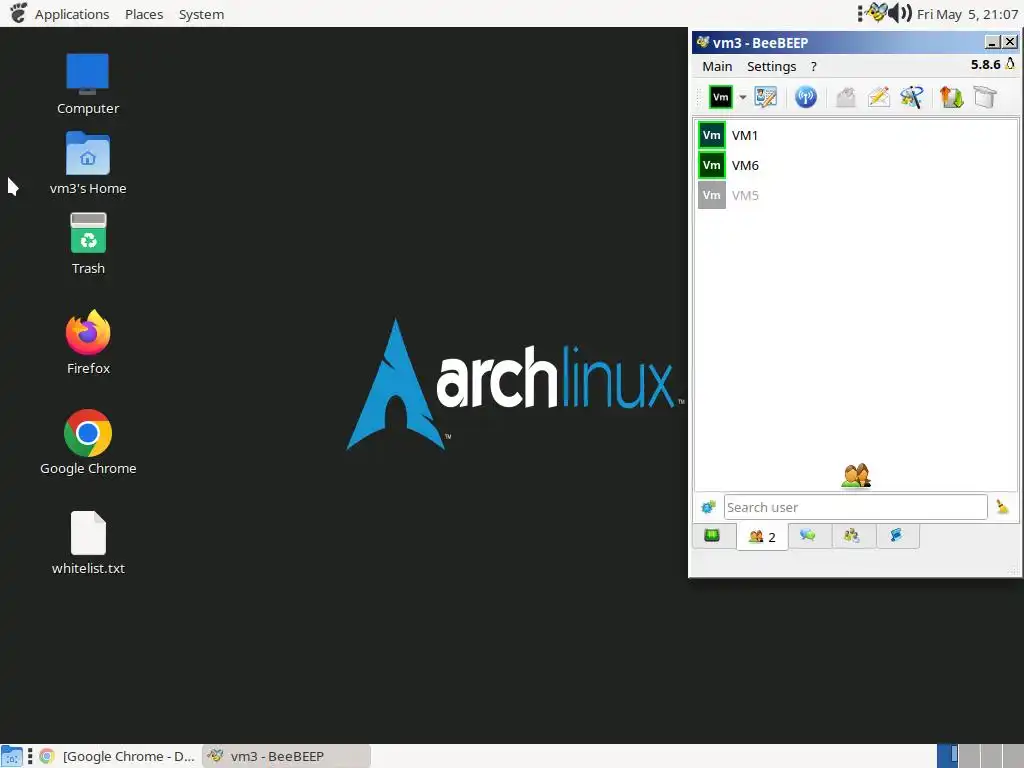Open the Settings menu in BeeBEEP

[771, 67]
